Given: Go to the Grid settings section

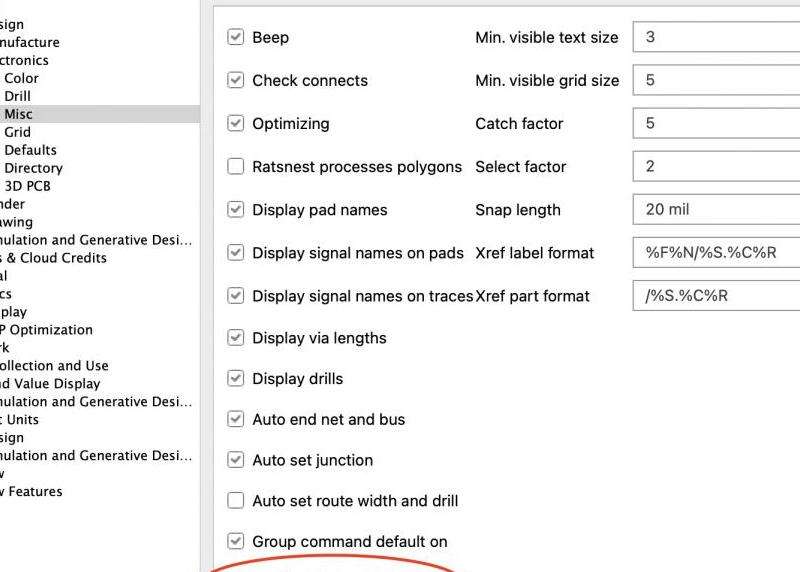Looking at the screenshot, I should (17, 132).
